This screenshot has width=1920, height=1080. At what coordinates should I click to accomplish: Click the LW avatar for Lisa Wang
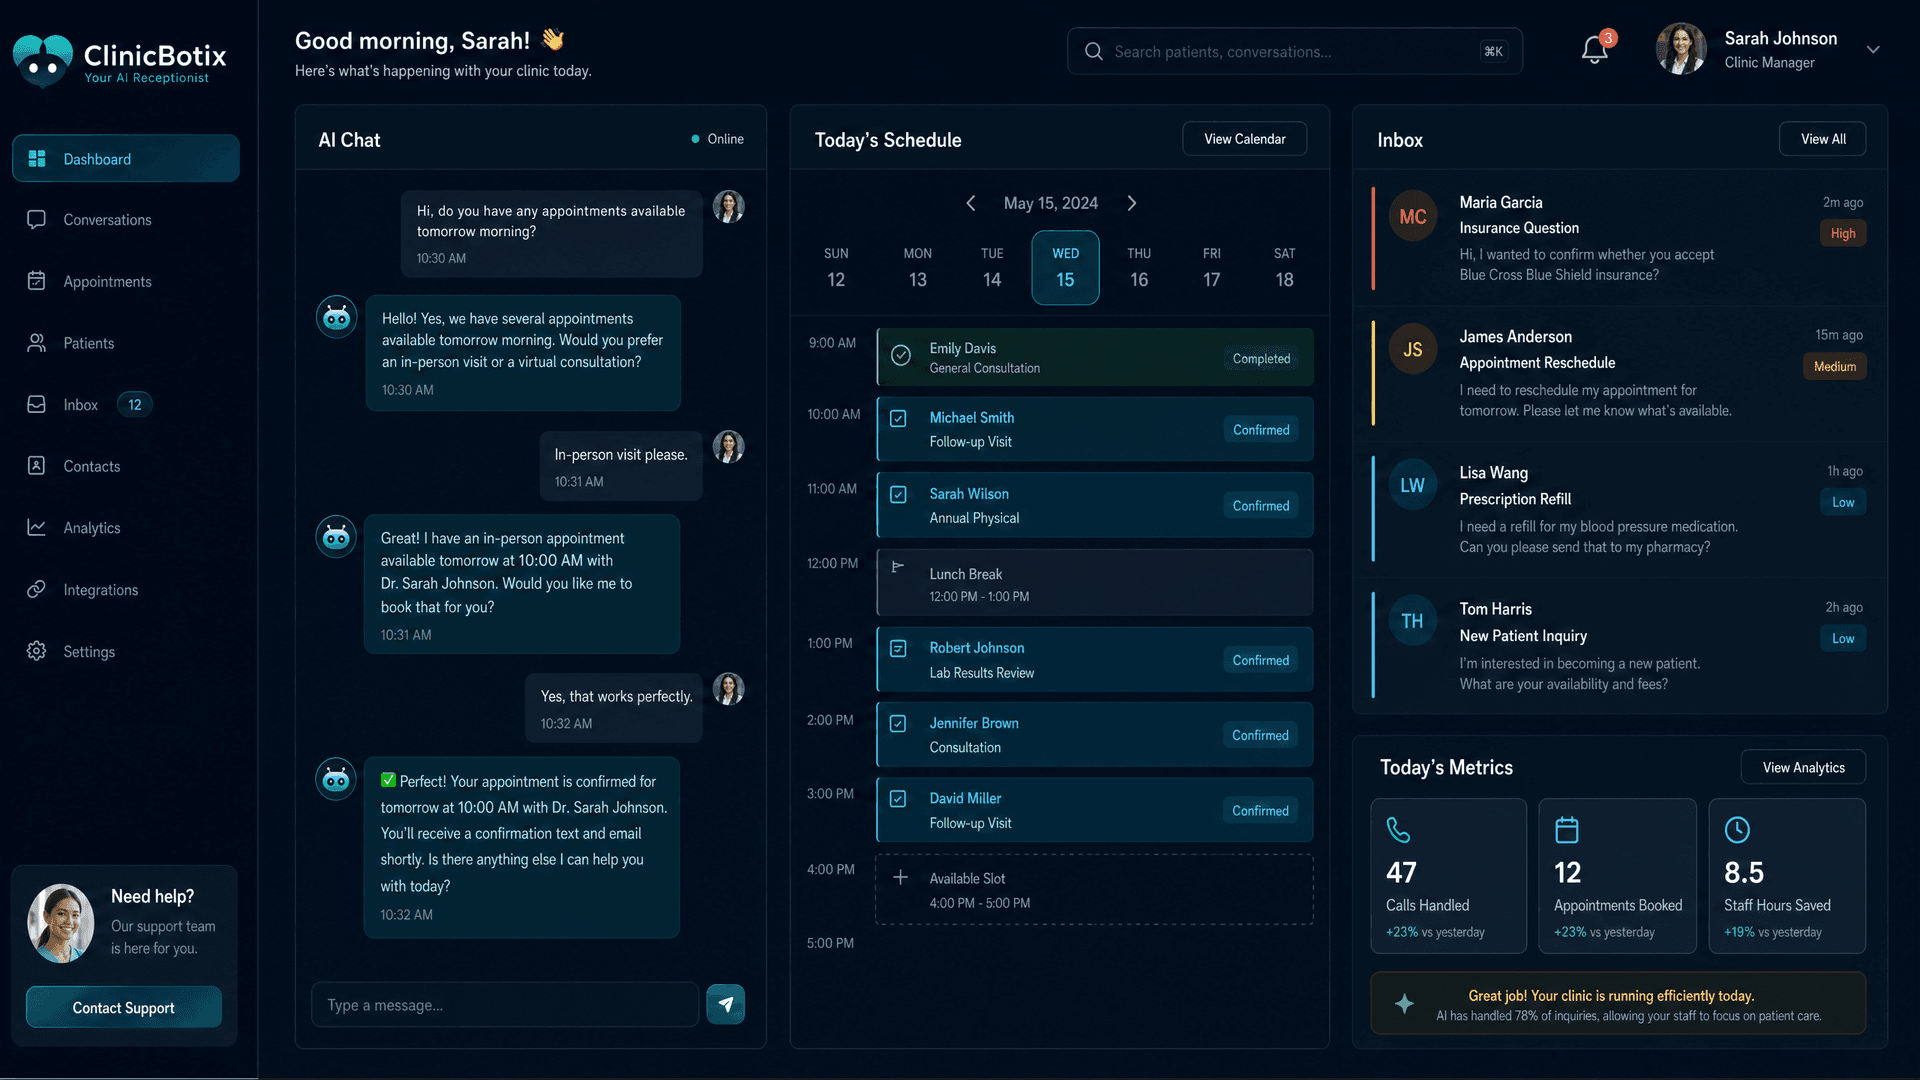pos(1412,486)
